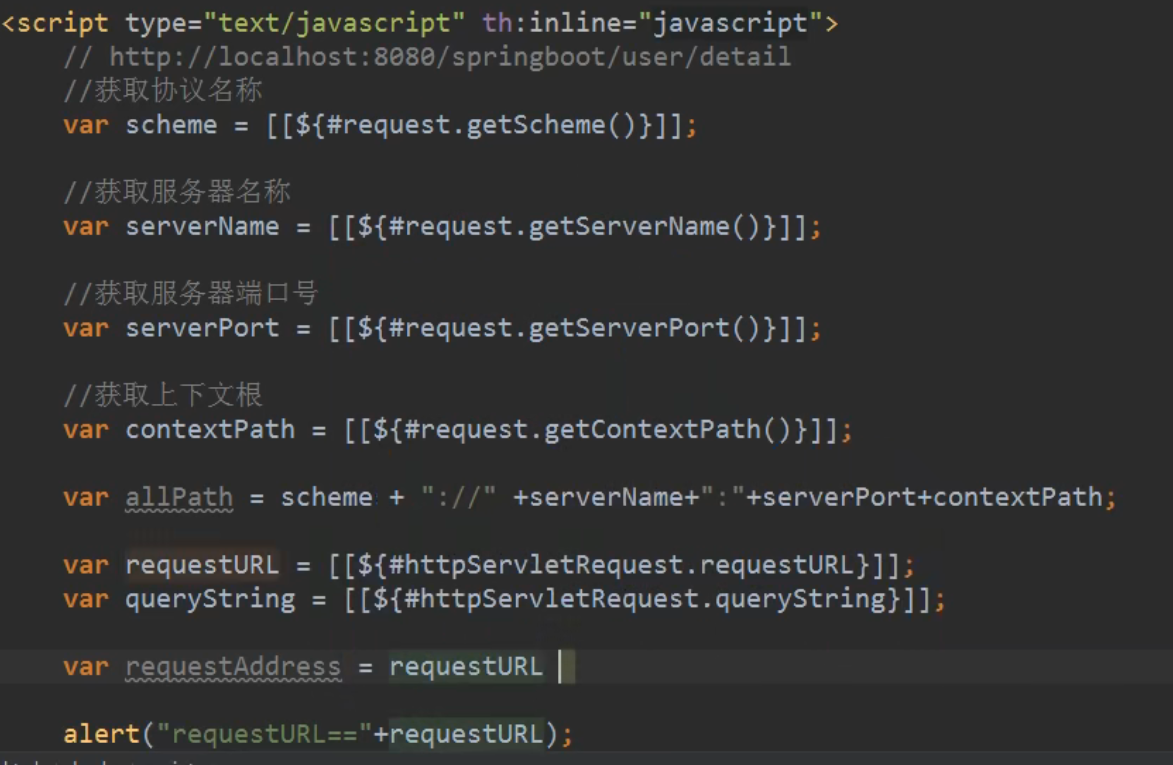Click the 'var scheme' declaration line

tap(380, 125)
